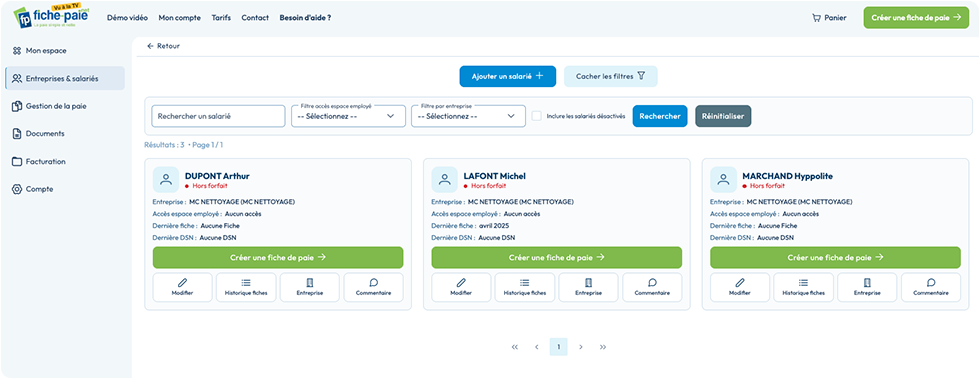980x379 pixels.
Task: Open Historique fiches for LAFONT Michel
Action: pos(525,287)
